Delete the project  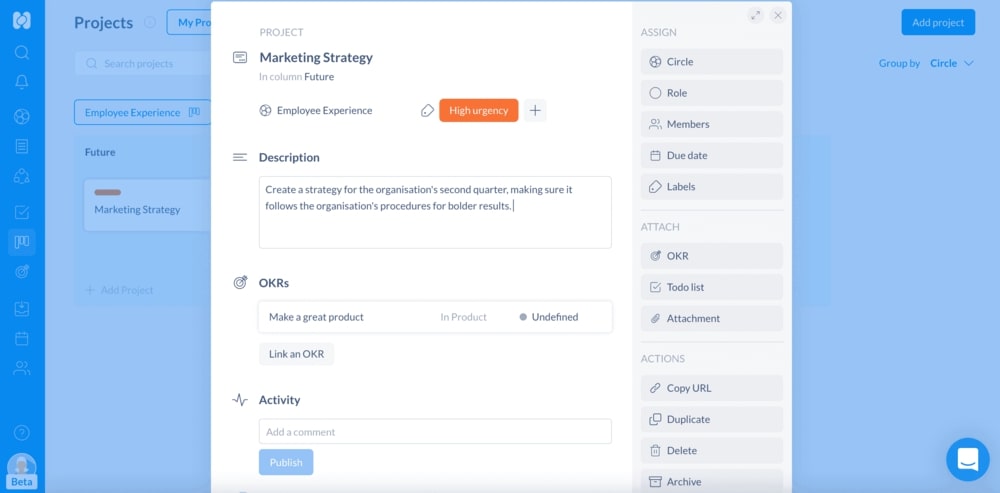[x=712, y=450]
